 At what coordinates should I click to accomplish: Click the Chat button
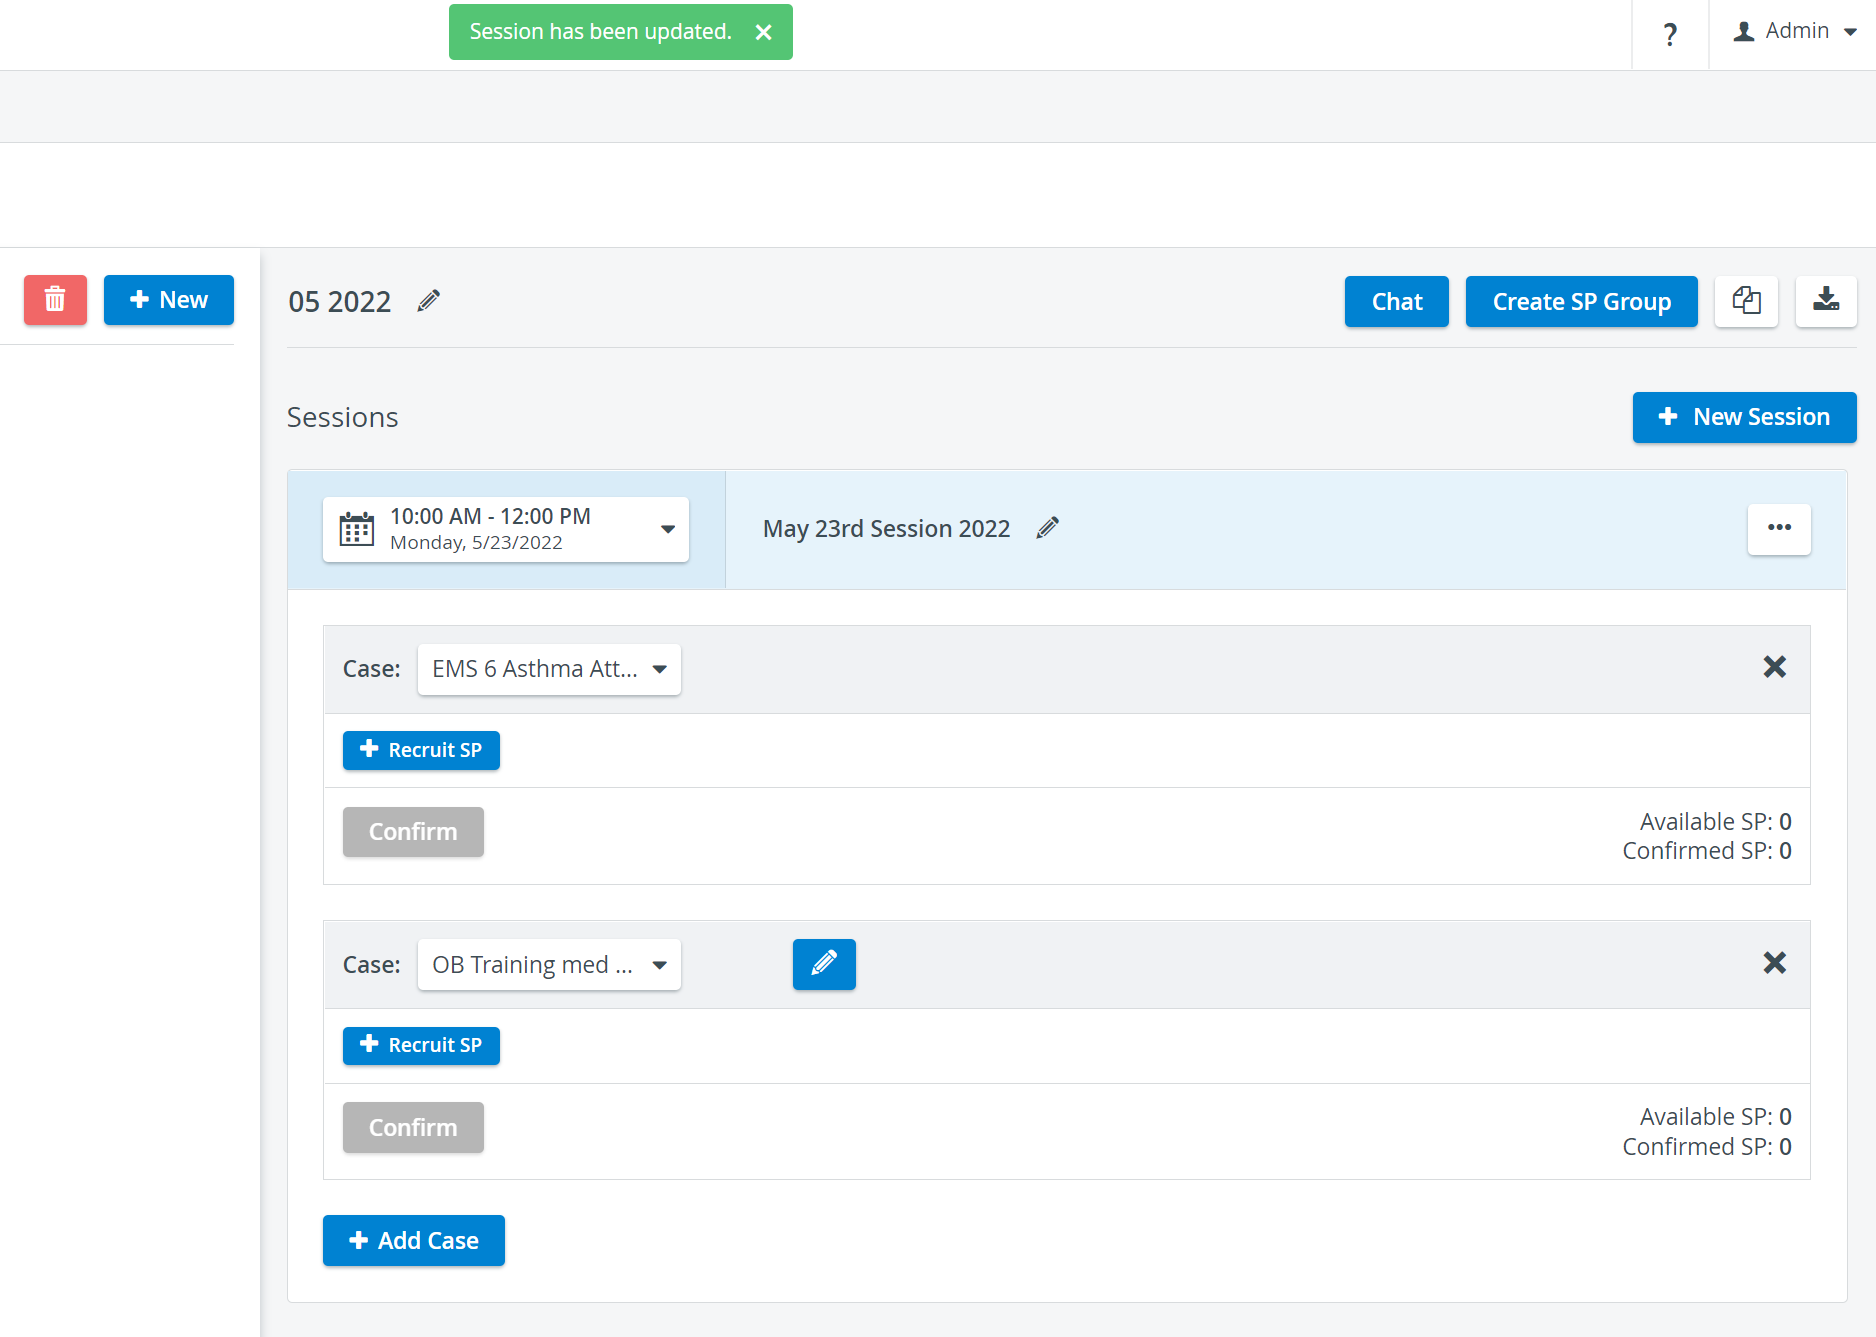click(1396, 301)
